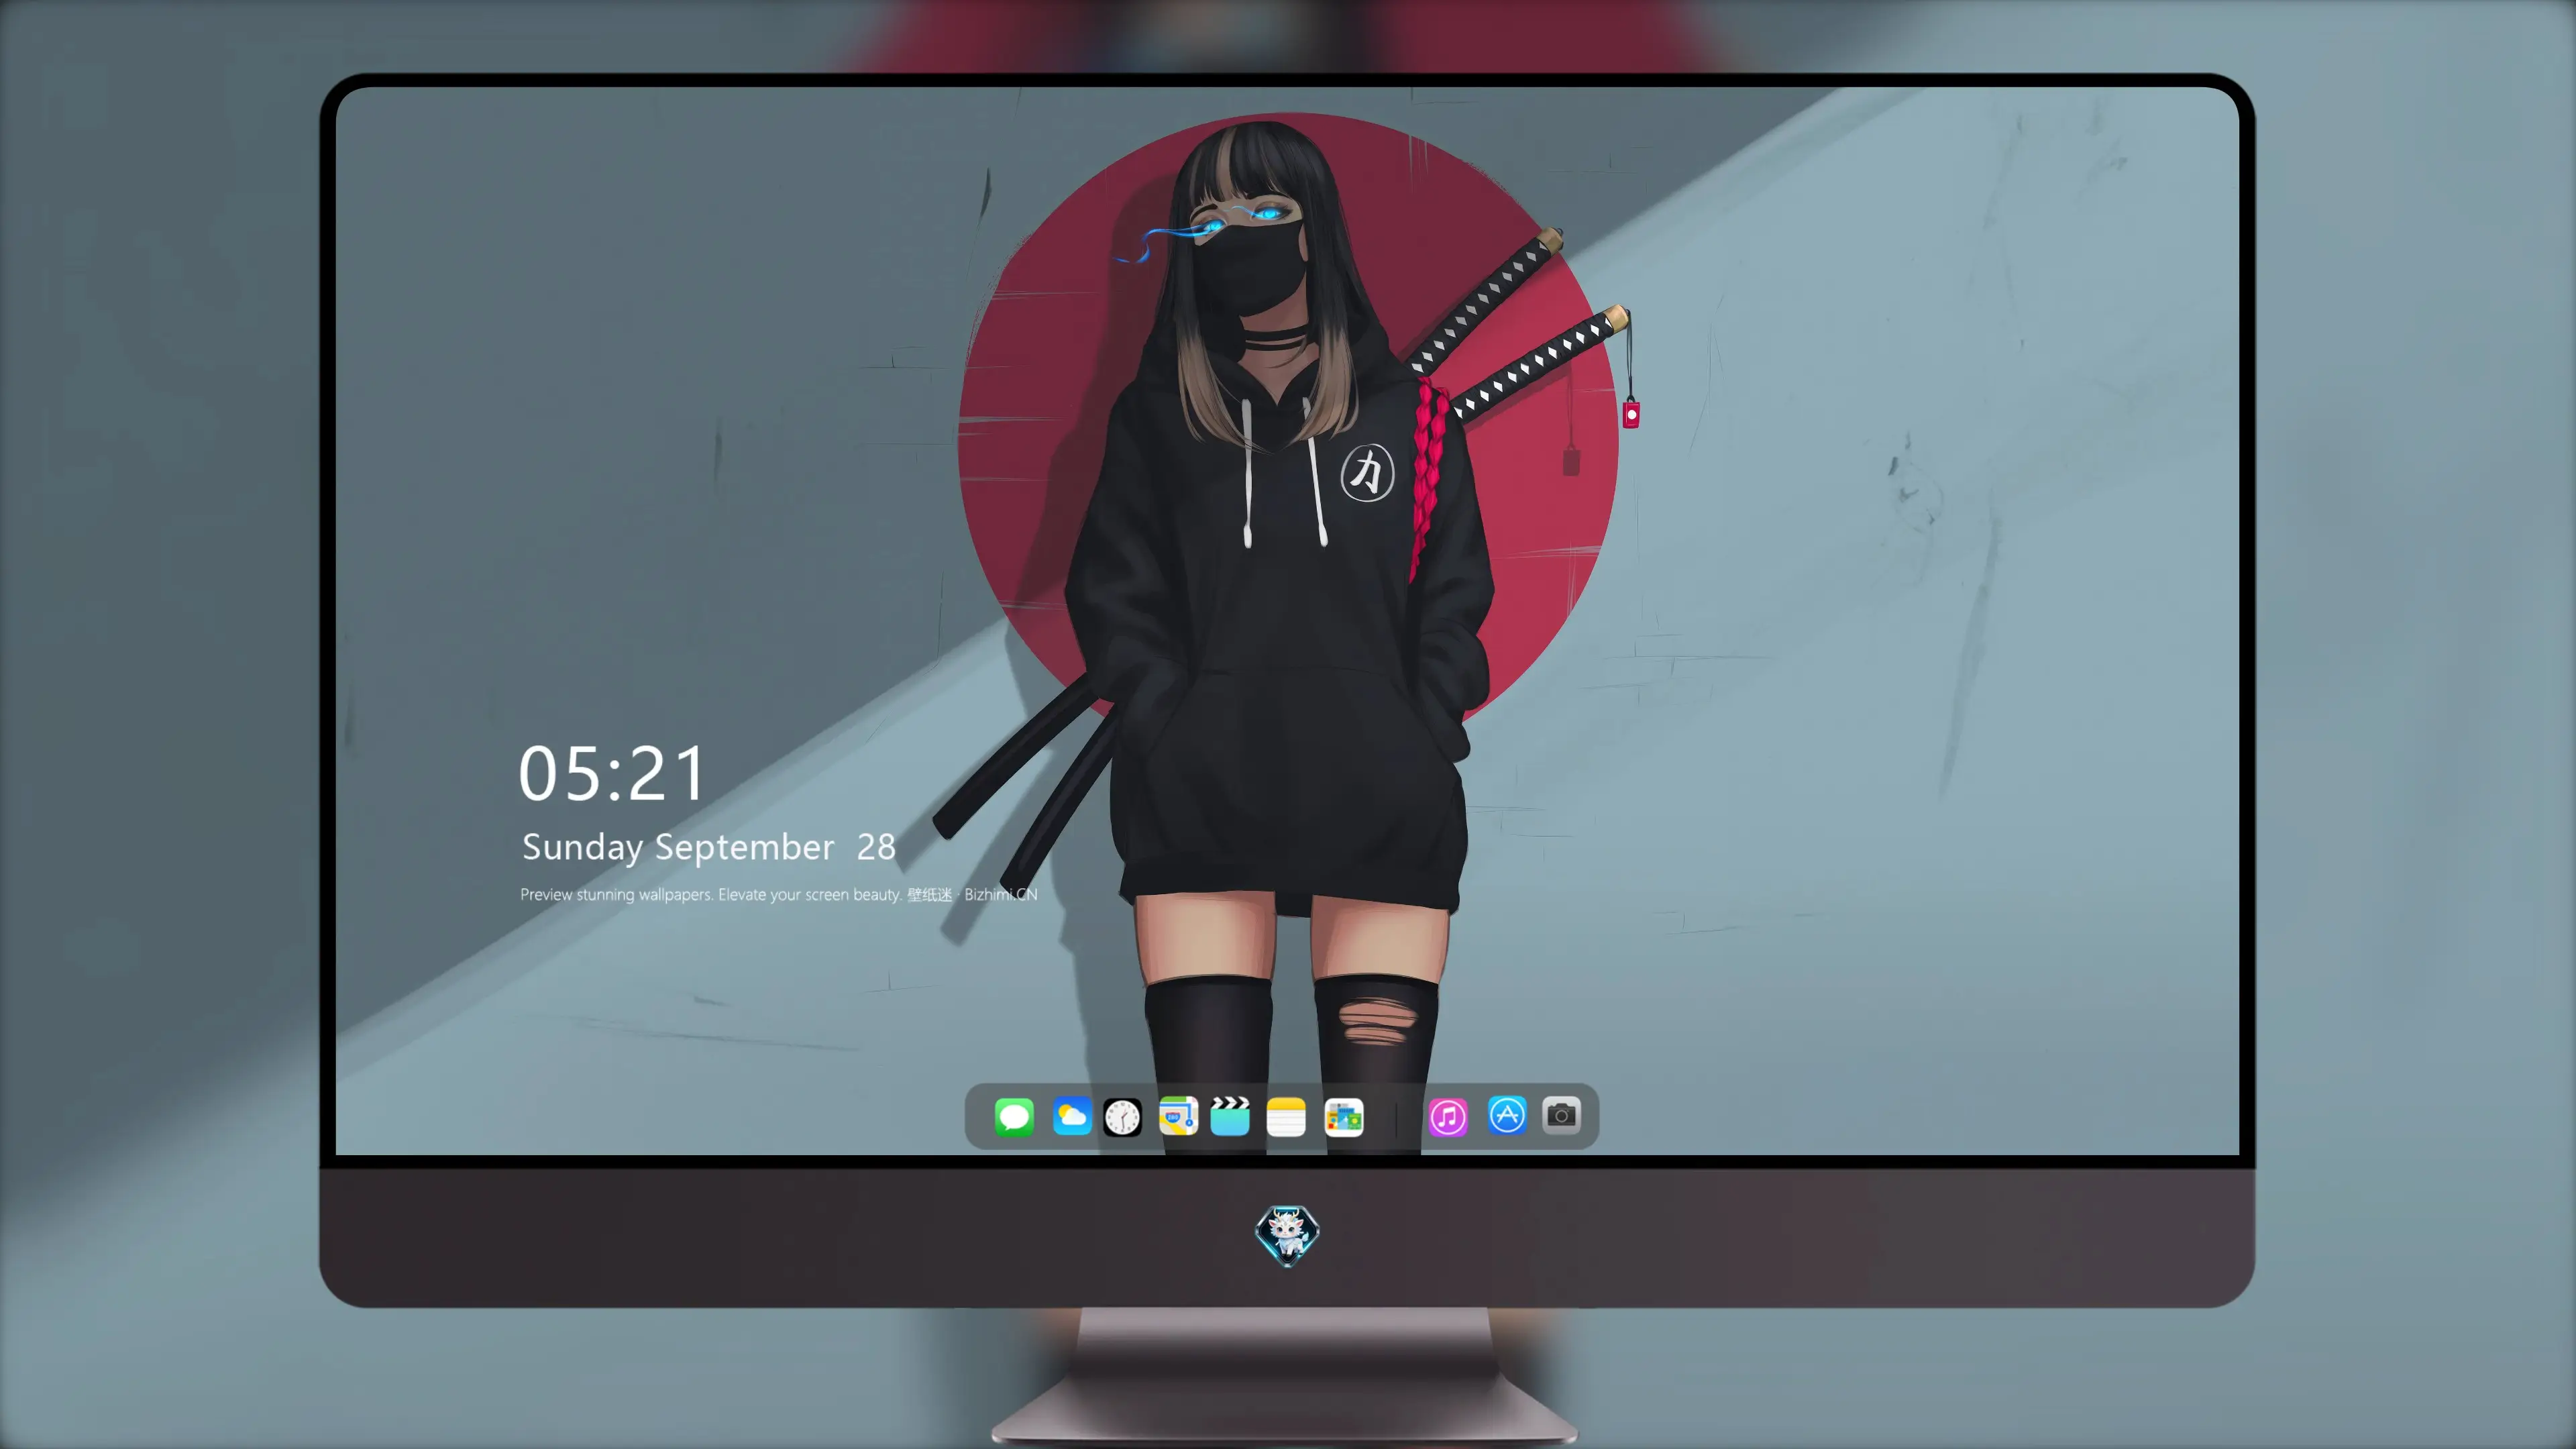Open the Messages app in the dock

pyautogui.click(x=1014, y=1116)
